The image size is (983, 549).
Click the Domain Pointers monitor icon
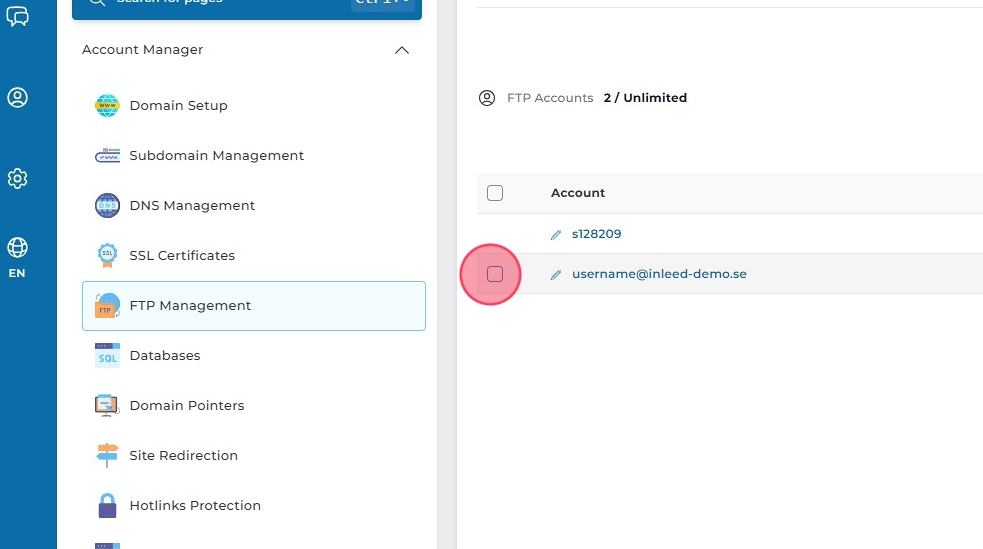click(107, 406)
